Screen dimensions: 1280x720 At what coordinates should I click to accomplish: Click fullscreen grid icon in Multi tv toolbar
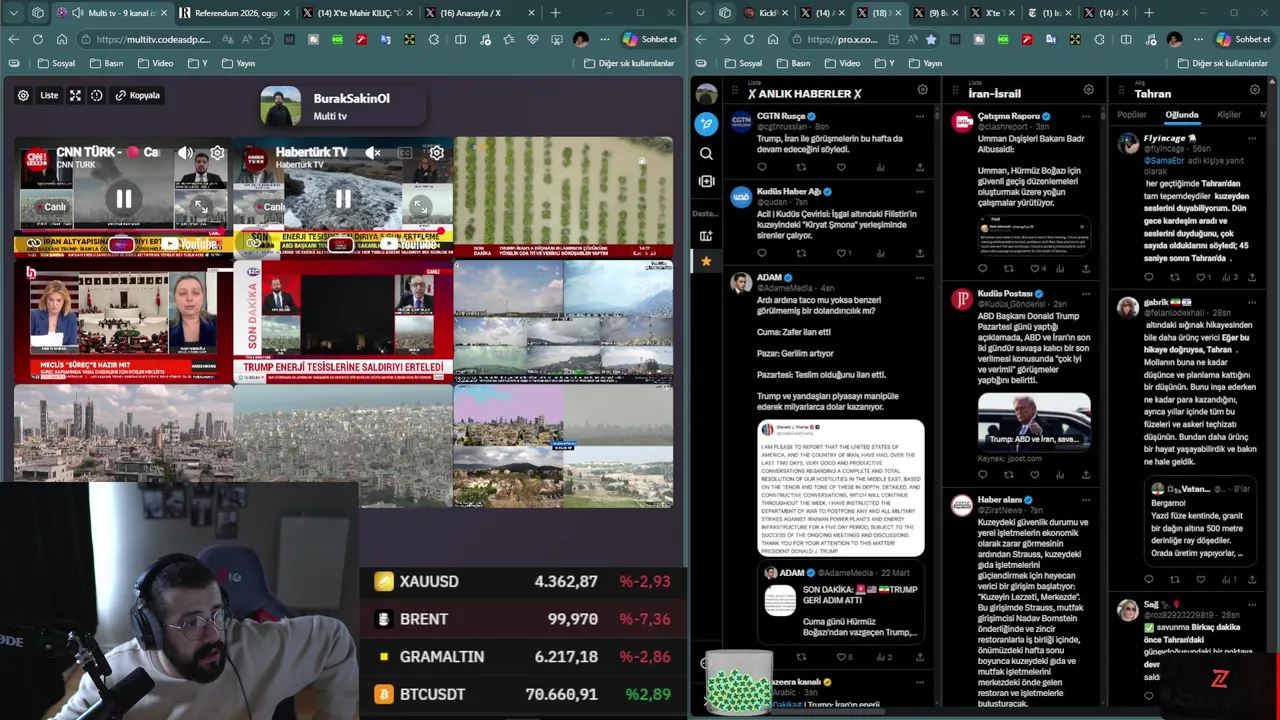click(x=75, y=95)
